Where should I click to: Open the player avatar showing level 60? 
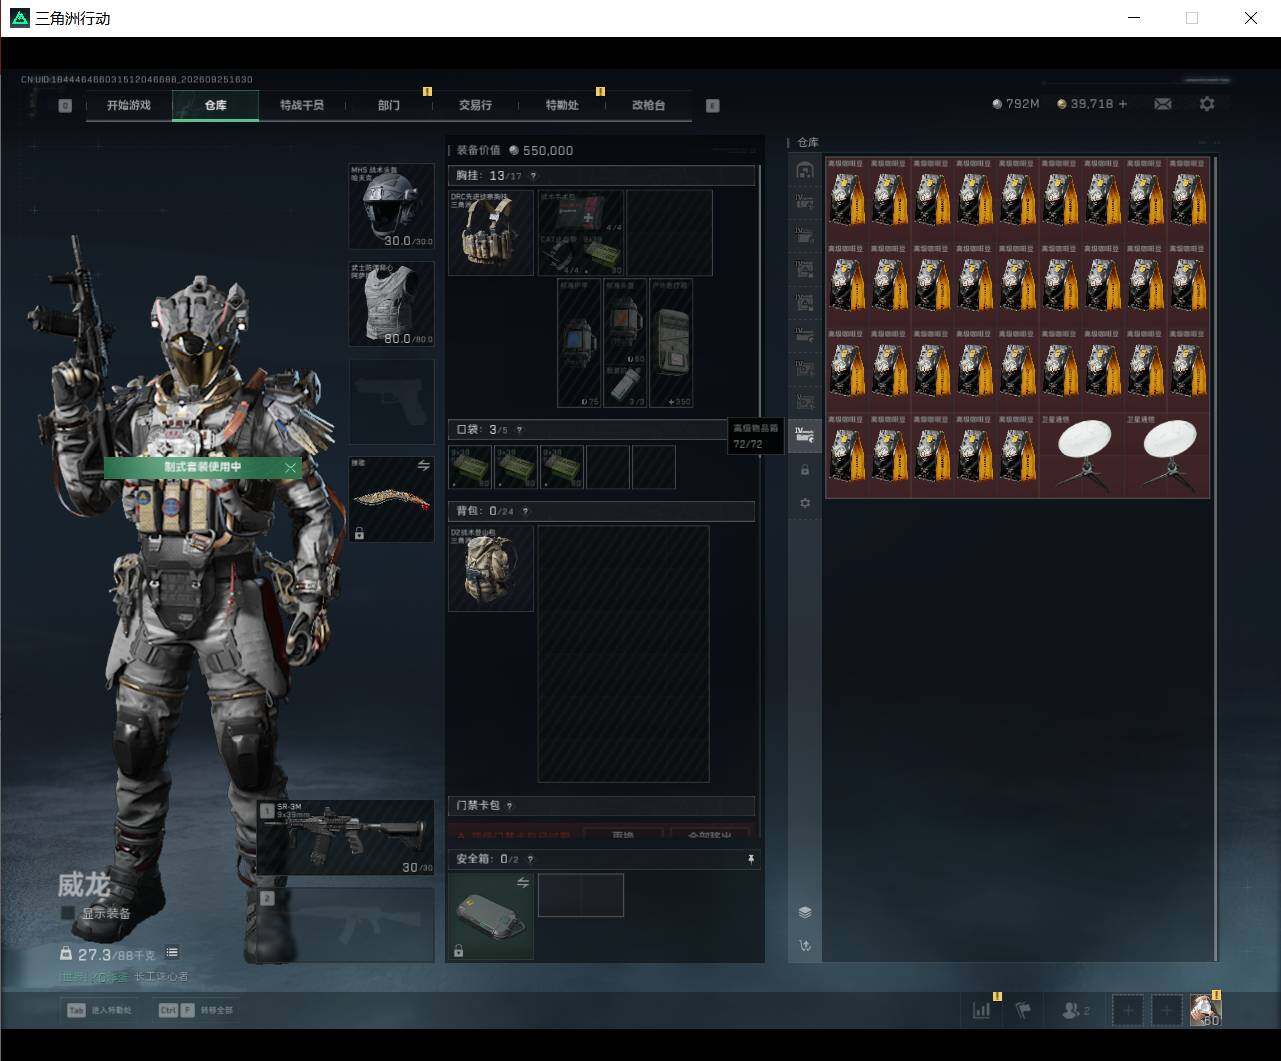1205,1010
